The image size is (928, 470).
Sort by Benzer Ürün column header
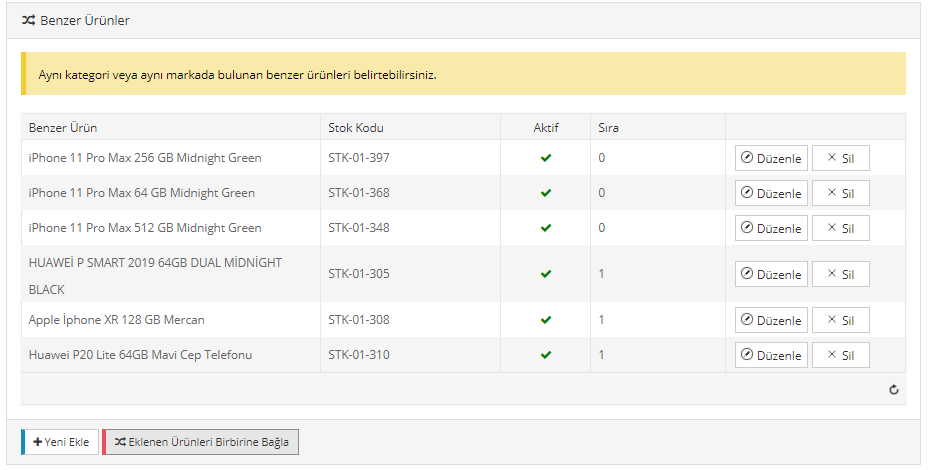tap(63, 128)
